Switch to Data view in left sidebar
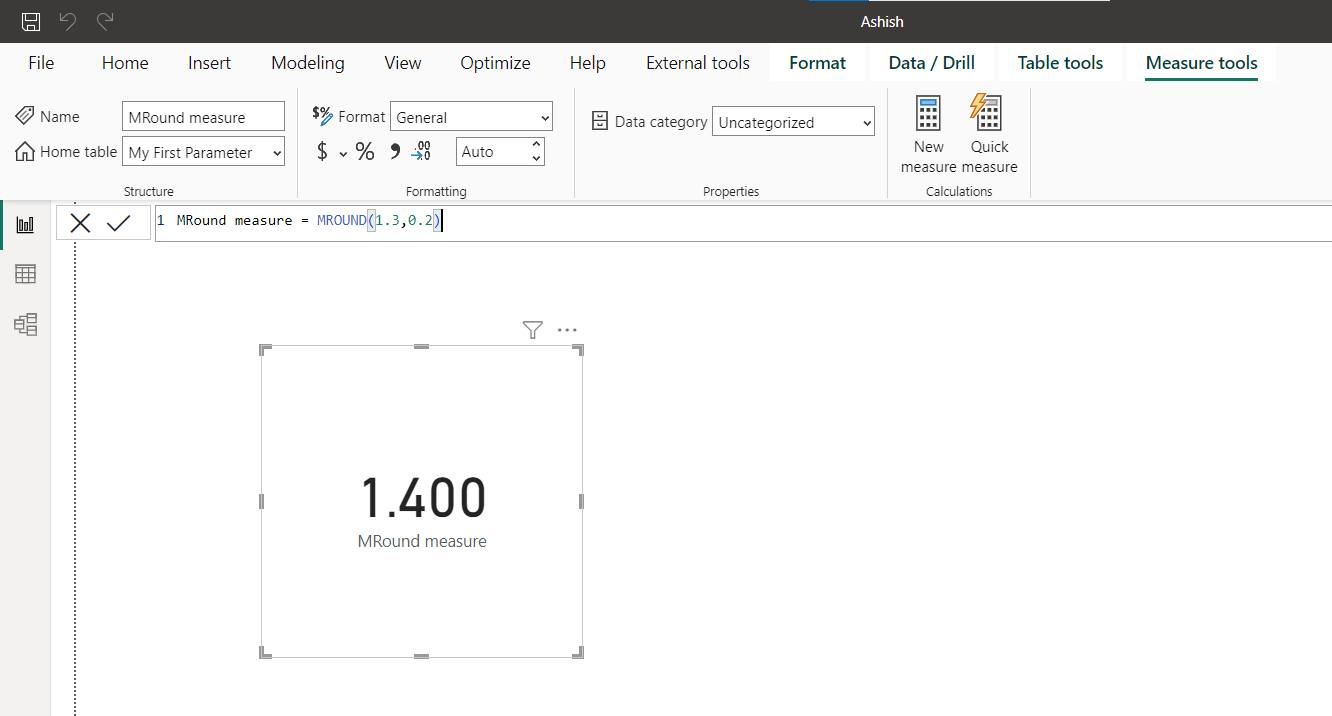 click(25, 273)
